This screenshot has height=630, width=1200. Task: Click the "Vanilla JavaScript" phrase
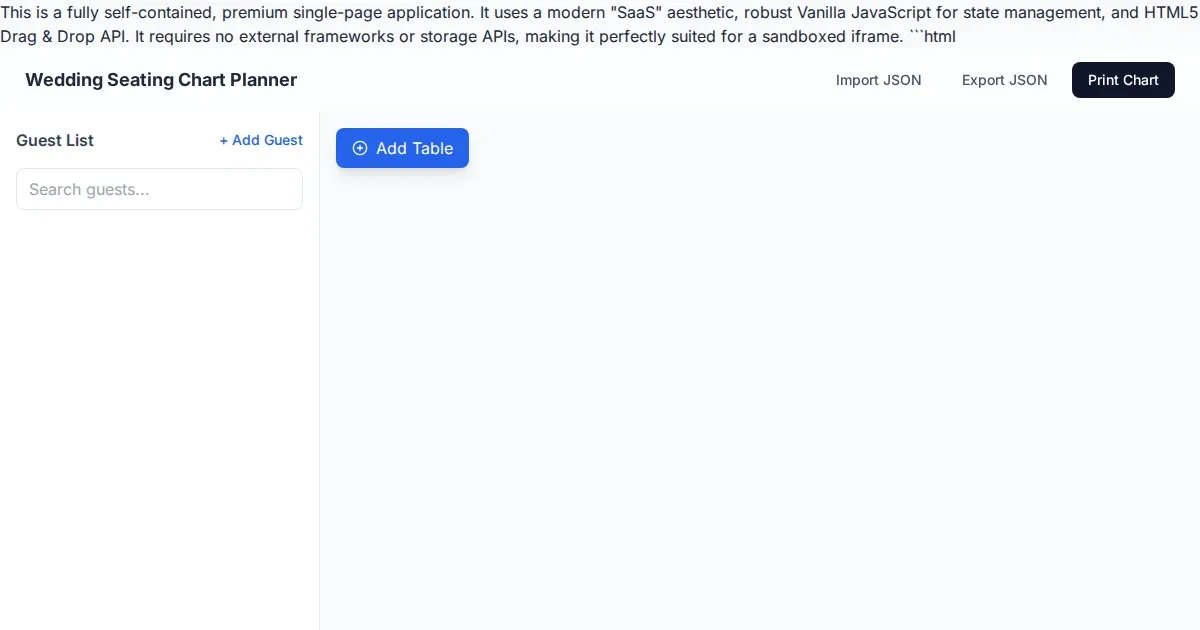tap(864, 13)
